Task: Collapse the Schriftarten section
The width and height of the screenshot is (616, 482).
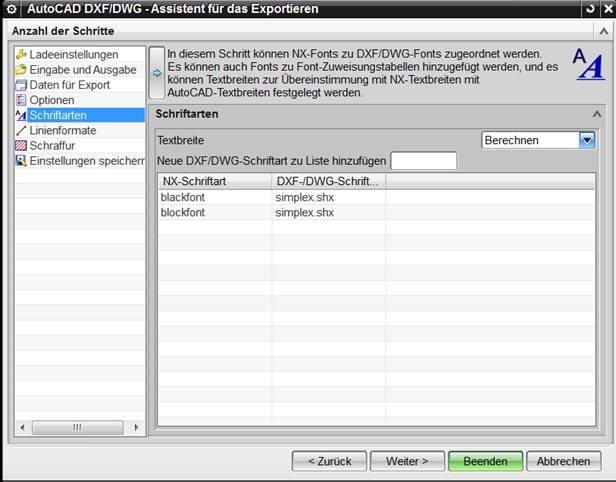Action: (x=596, y=115)
